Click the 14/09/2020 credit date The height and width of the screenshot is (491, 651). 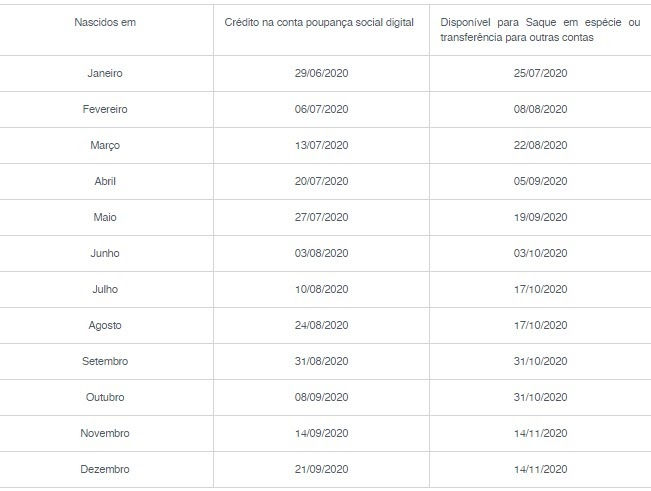click(x=321, y=434)
